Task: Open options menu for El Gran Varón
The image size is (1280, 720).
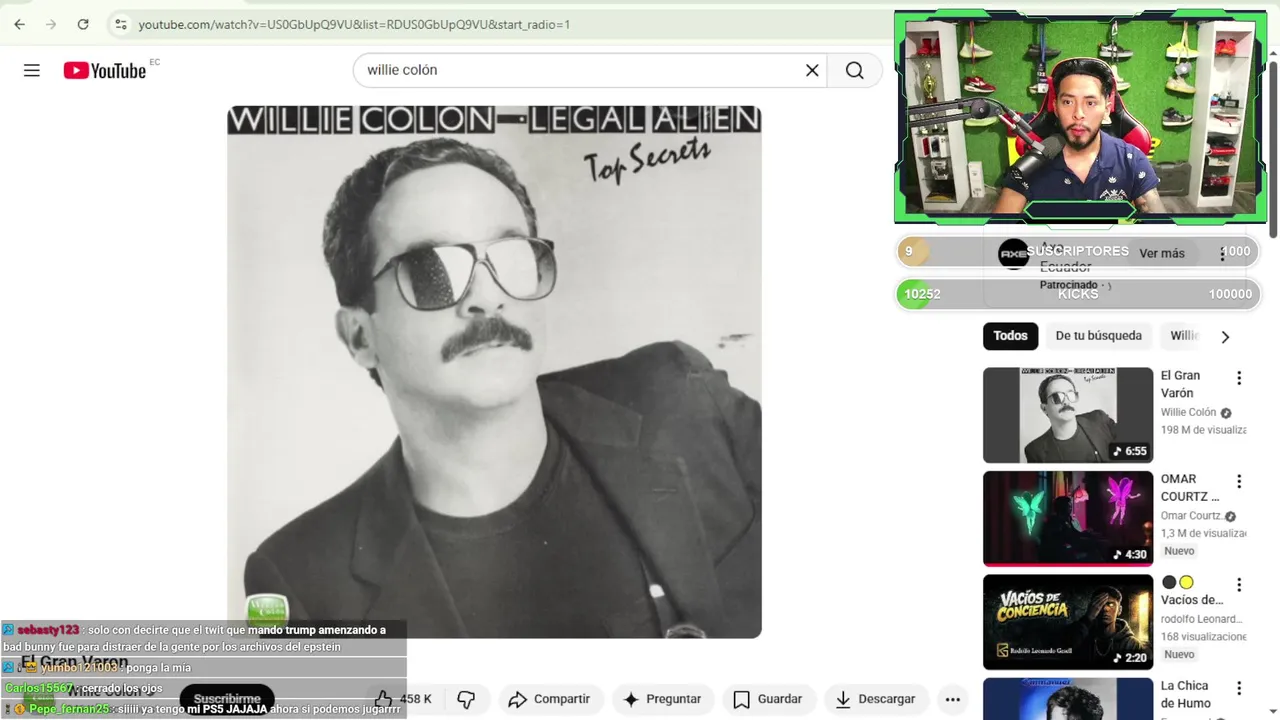Action: tap(1239, 378)
